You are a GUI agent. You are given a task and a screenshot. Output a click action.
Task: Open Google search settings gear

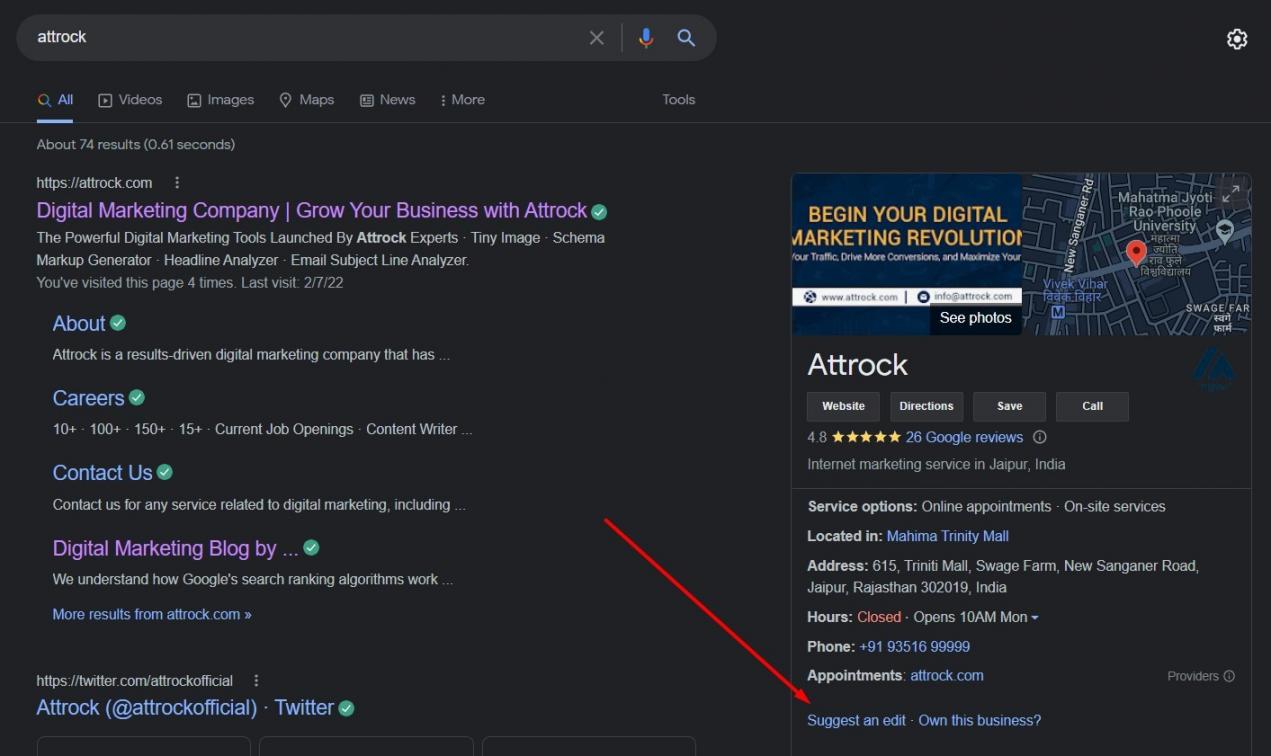pyautogui.click(x=1237, y=39)
